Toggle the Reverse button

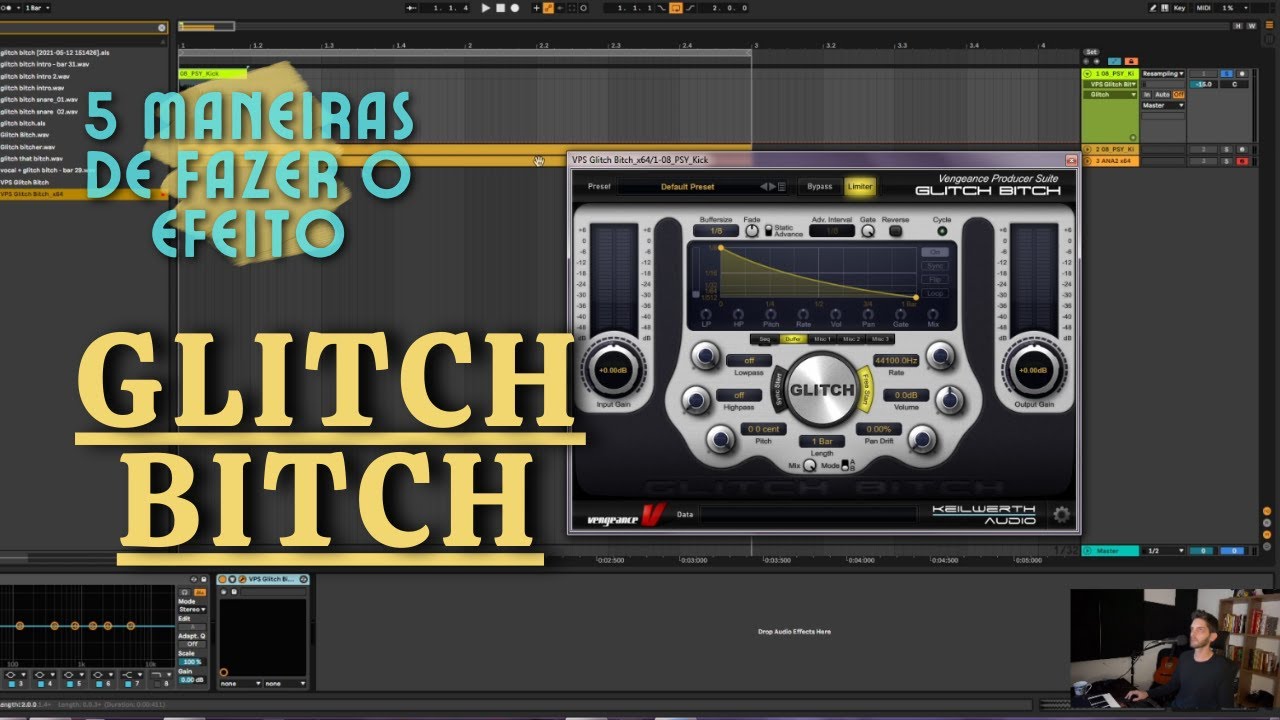(x=895, y=231)
